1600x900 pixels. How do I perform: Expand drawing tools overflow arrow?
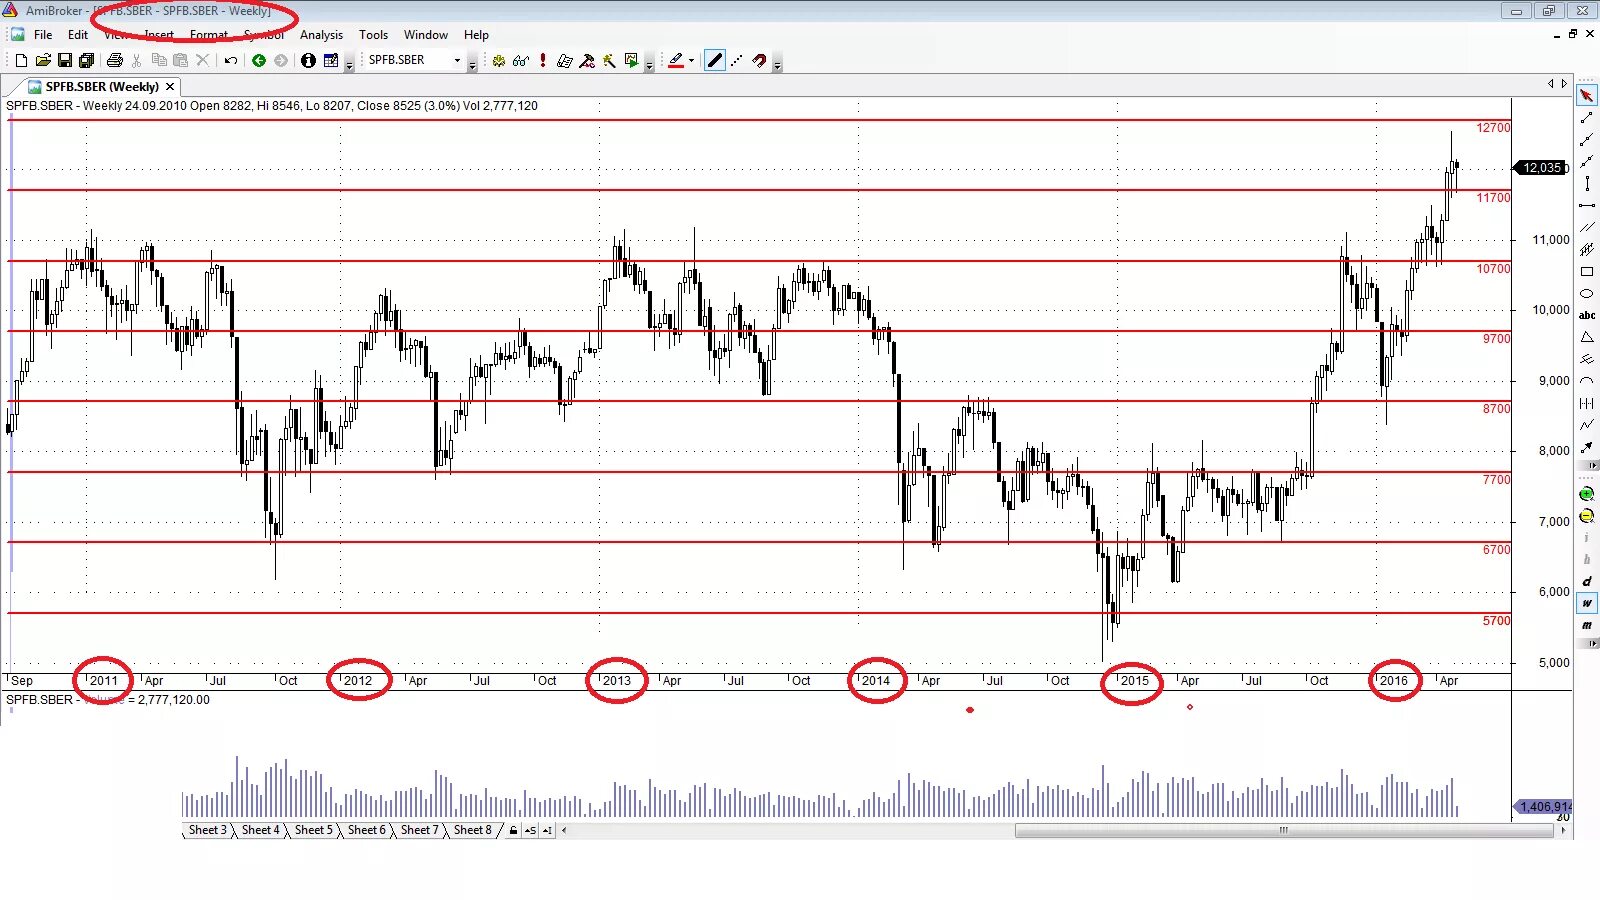[x=1587, y=466]
